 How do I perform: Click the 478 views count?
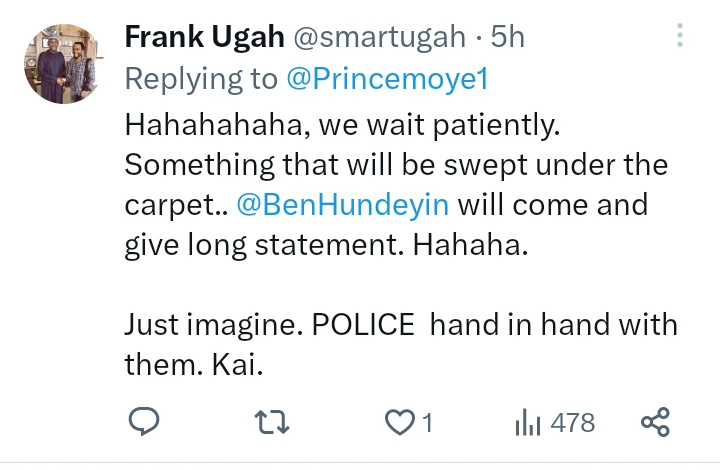(x=572, y=423)
